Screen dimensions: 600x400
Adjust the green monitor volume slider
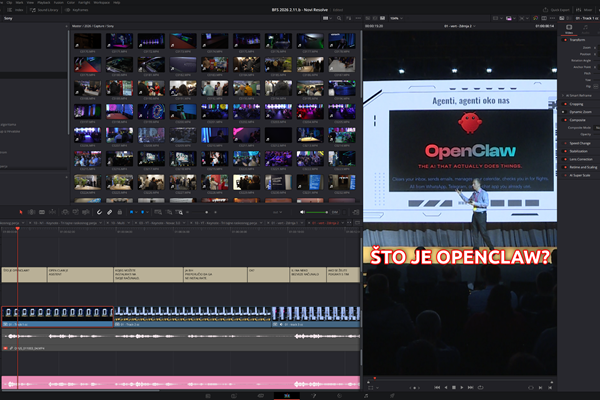tap(317, 212)
